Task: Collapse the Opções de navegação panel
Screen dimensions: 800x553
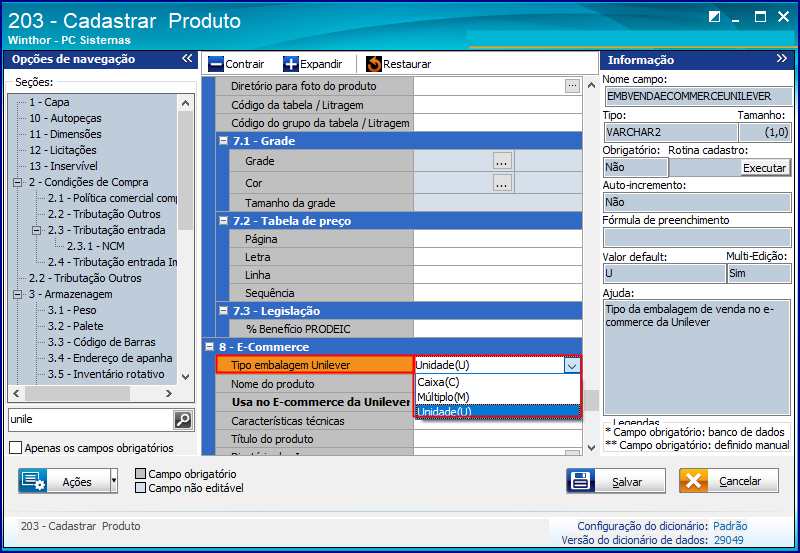Action: point(187,58)
